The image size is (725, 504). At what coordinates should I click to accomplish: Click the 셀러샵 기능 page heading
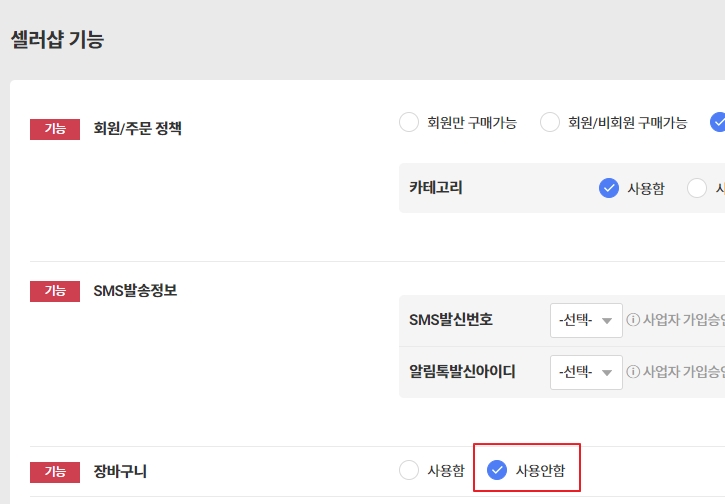[57, 39]
